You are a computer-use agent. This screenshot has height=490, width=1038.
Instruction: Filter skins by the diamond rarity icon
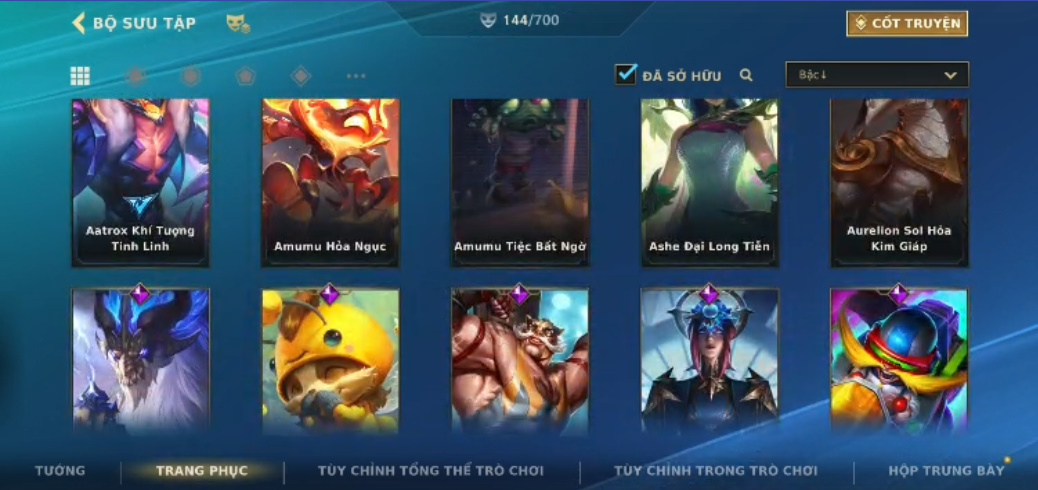301,76
